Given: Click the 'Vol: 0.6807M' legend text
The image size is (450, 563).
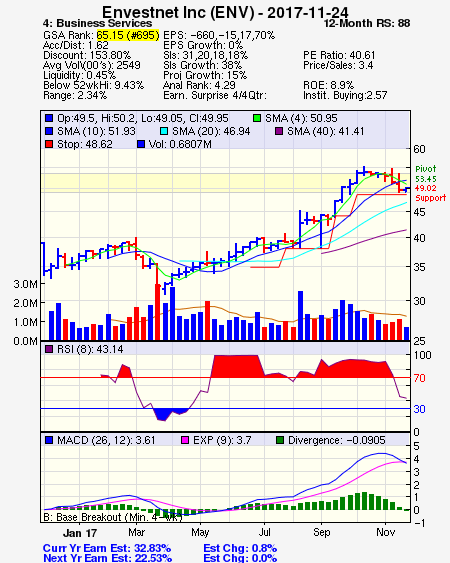Looking at the screenshot, I should pos(180,144).
